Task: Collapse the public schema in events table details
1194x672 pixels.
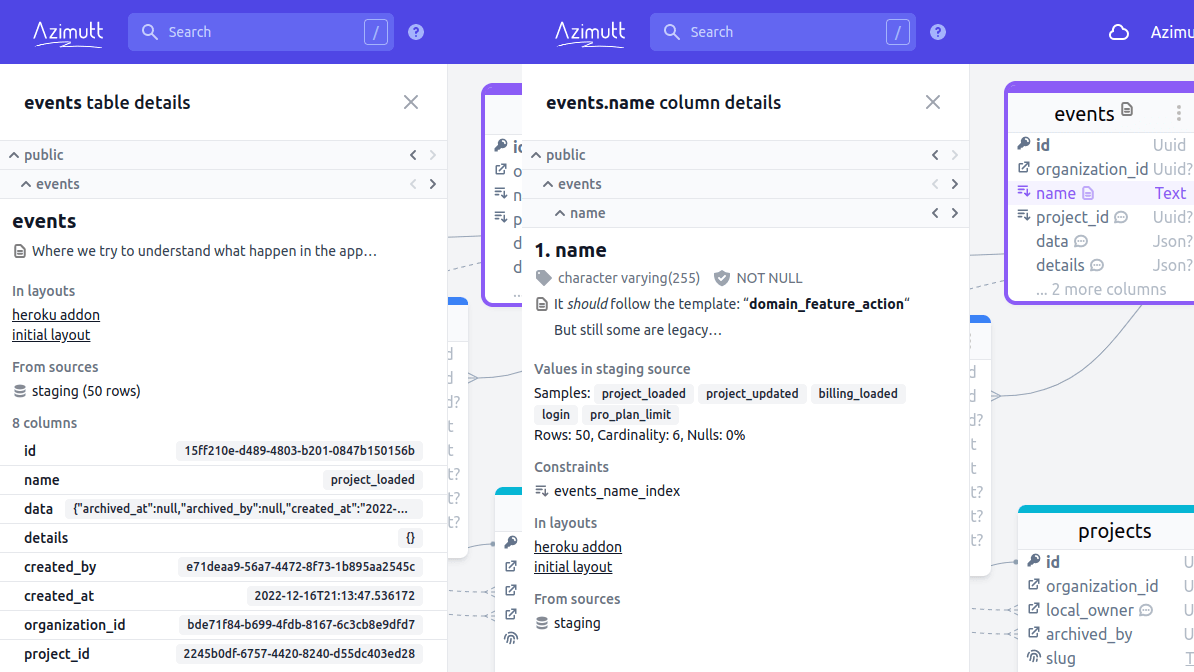Action: pyautogui.click(x=14, y=155)
